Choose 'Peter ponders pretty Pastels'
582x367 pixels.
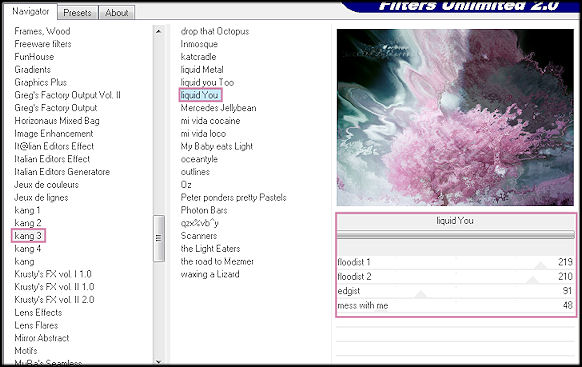(x=233, y=197)
